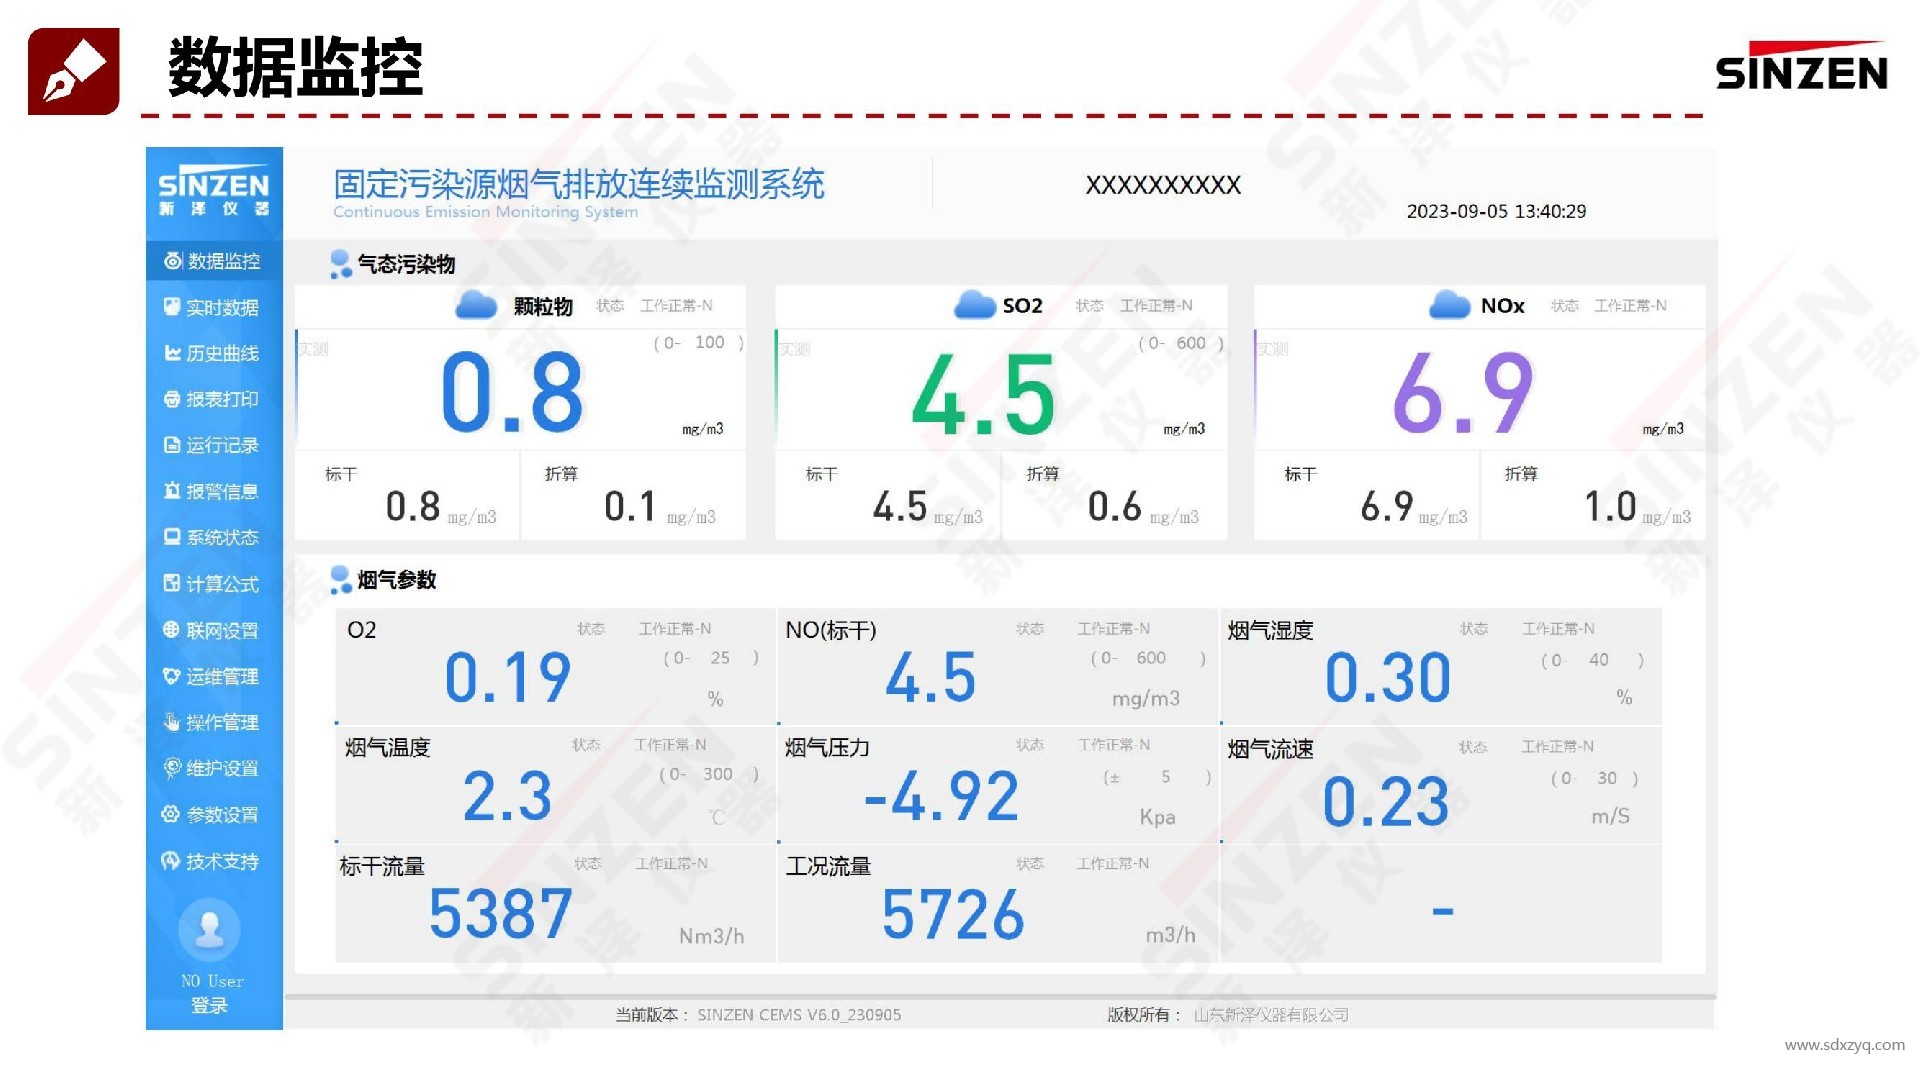Open the 系统状态 system status page
The width and height of the screenshot is (1920, 1079).
[213, 537]
